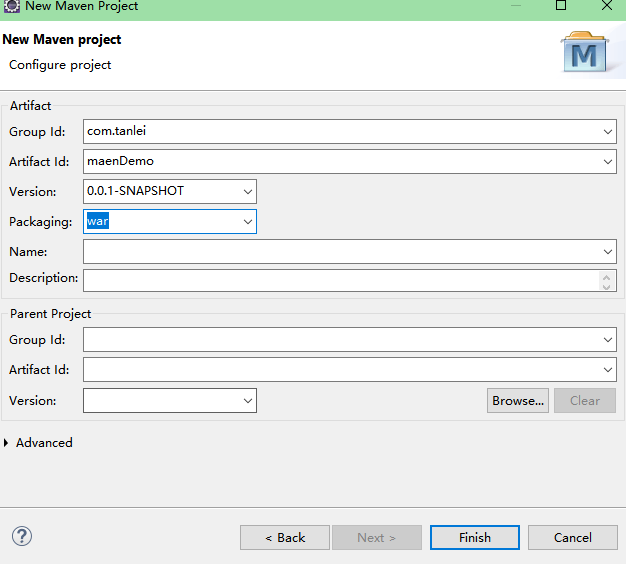The width and height of the screenshot is (626, 564).
Task: Open the Packaging dropdown arrow
Action: [x=248, y=222]
